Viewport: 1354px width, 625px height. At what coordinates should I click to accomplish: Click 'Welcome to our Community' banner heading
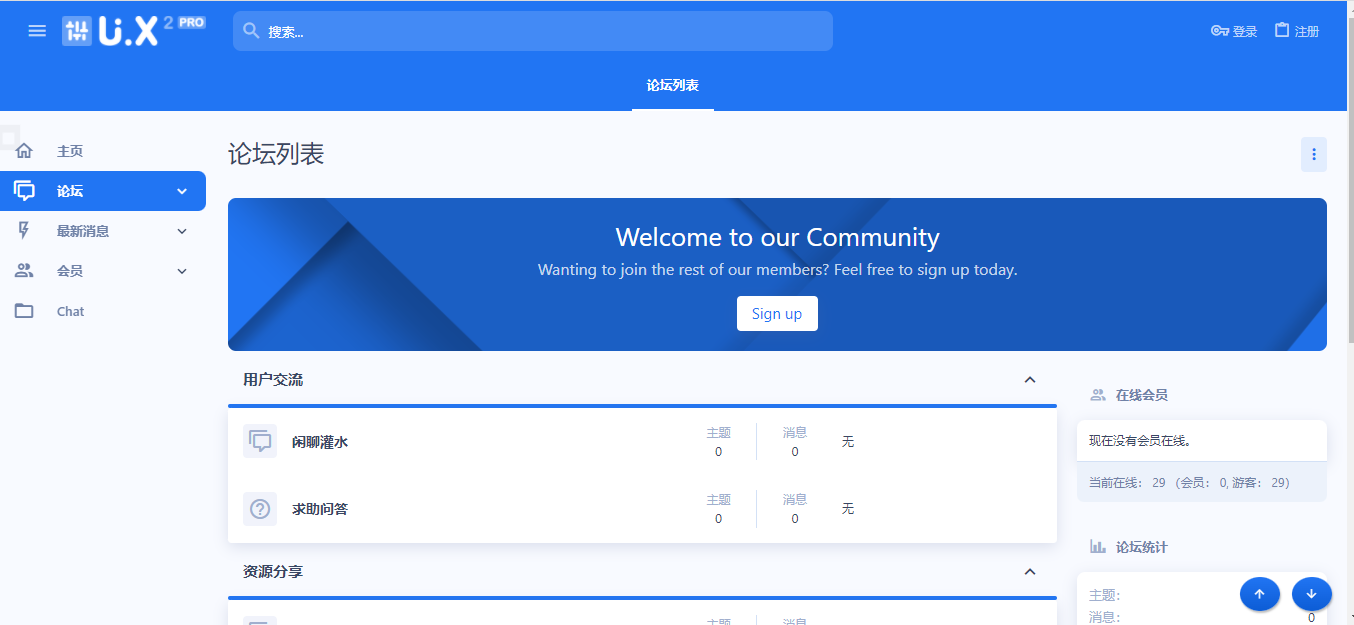(x=777, y=237)
